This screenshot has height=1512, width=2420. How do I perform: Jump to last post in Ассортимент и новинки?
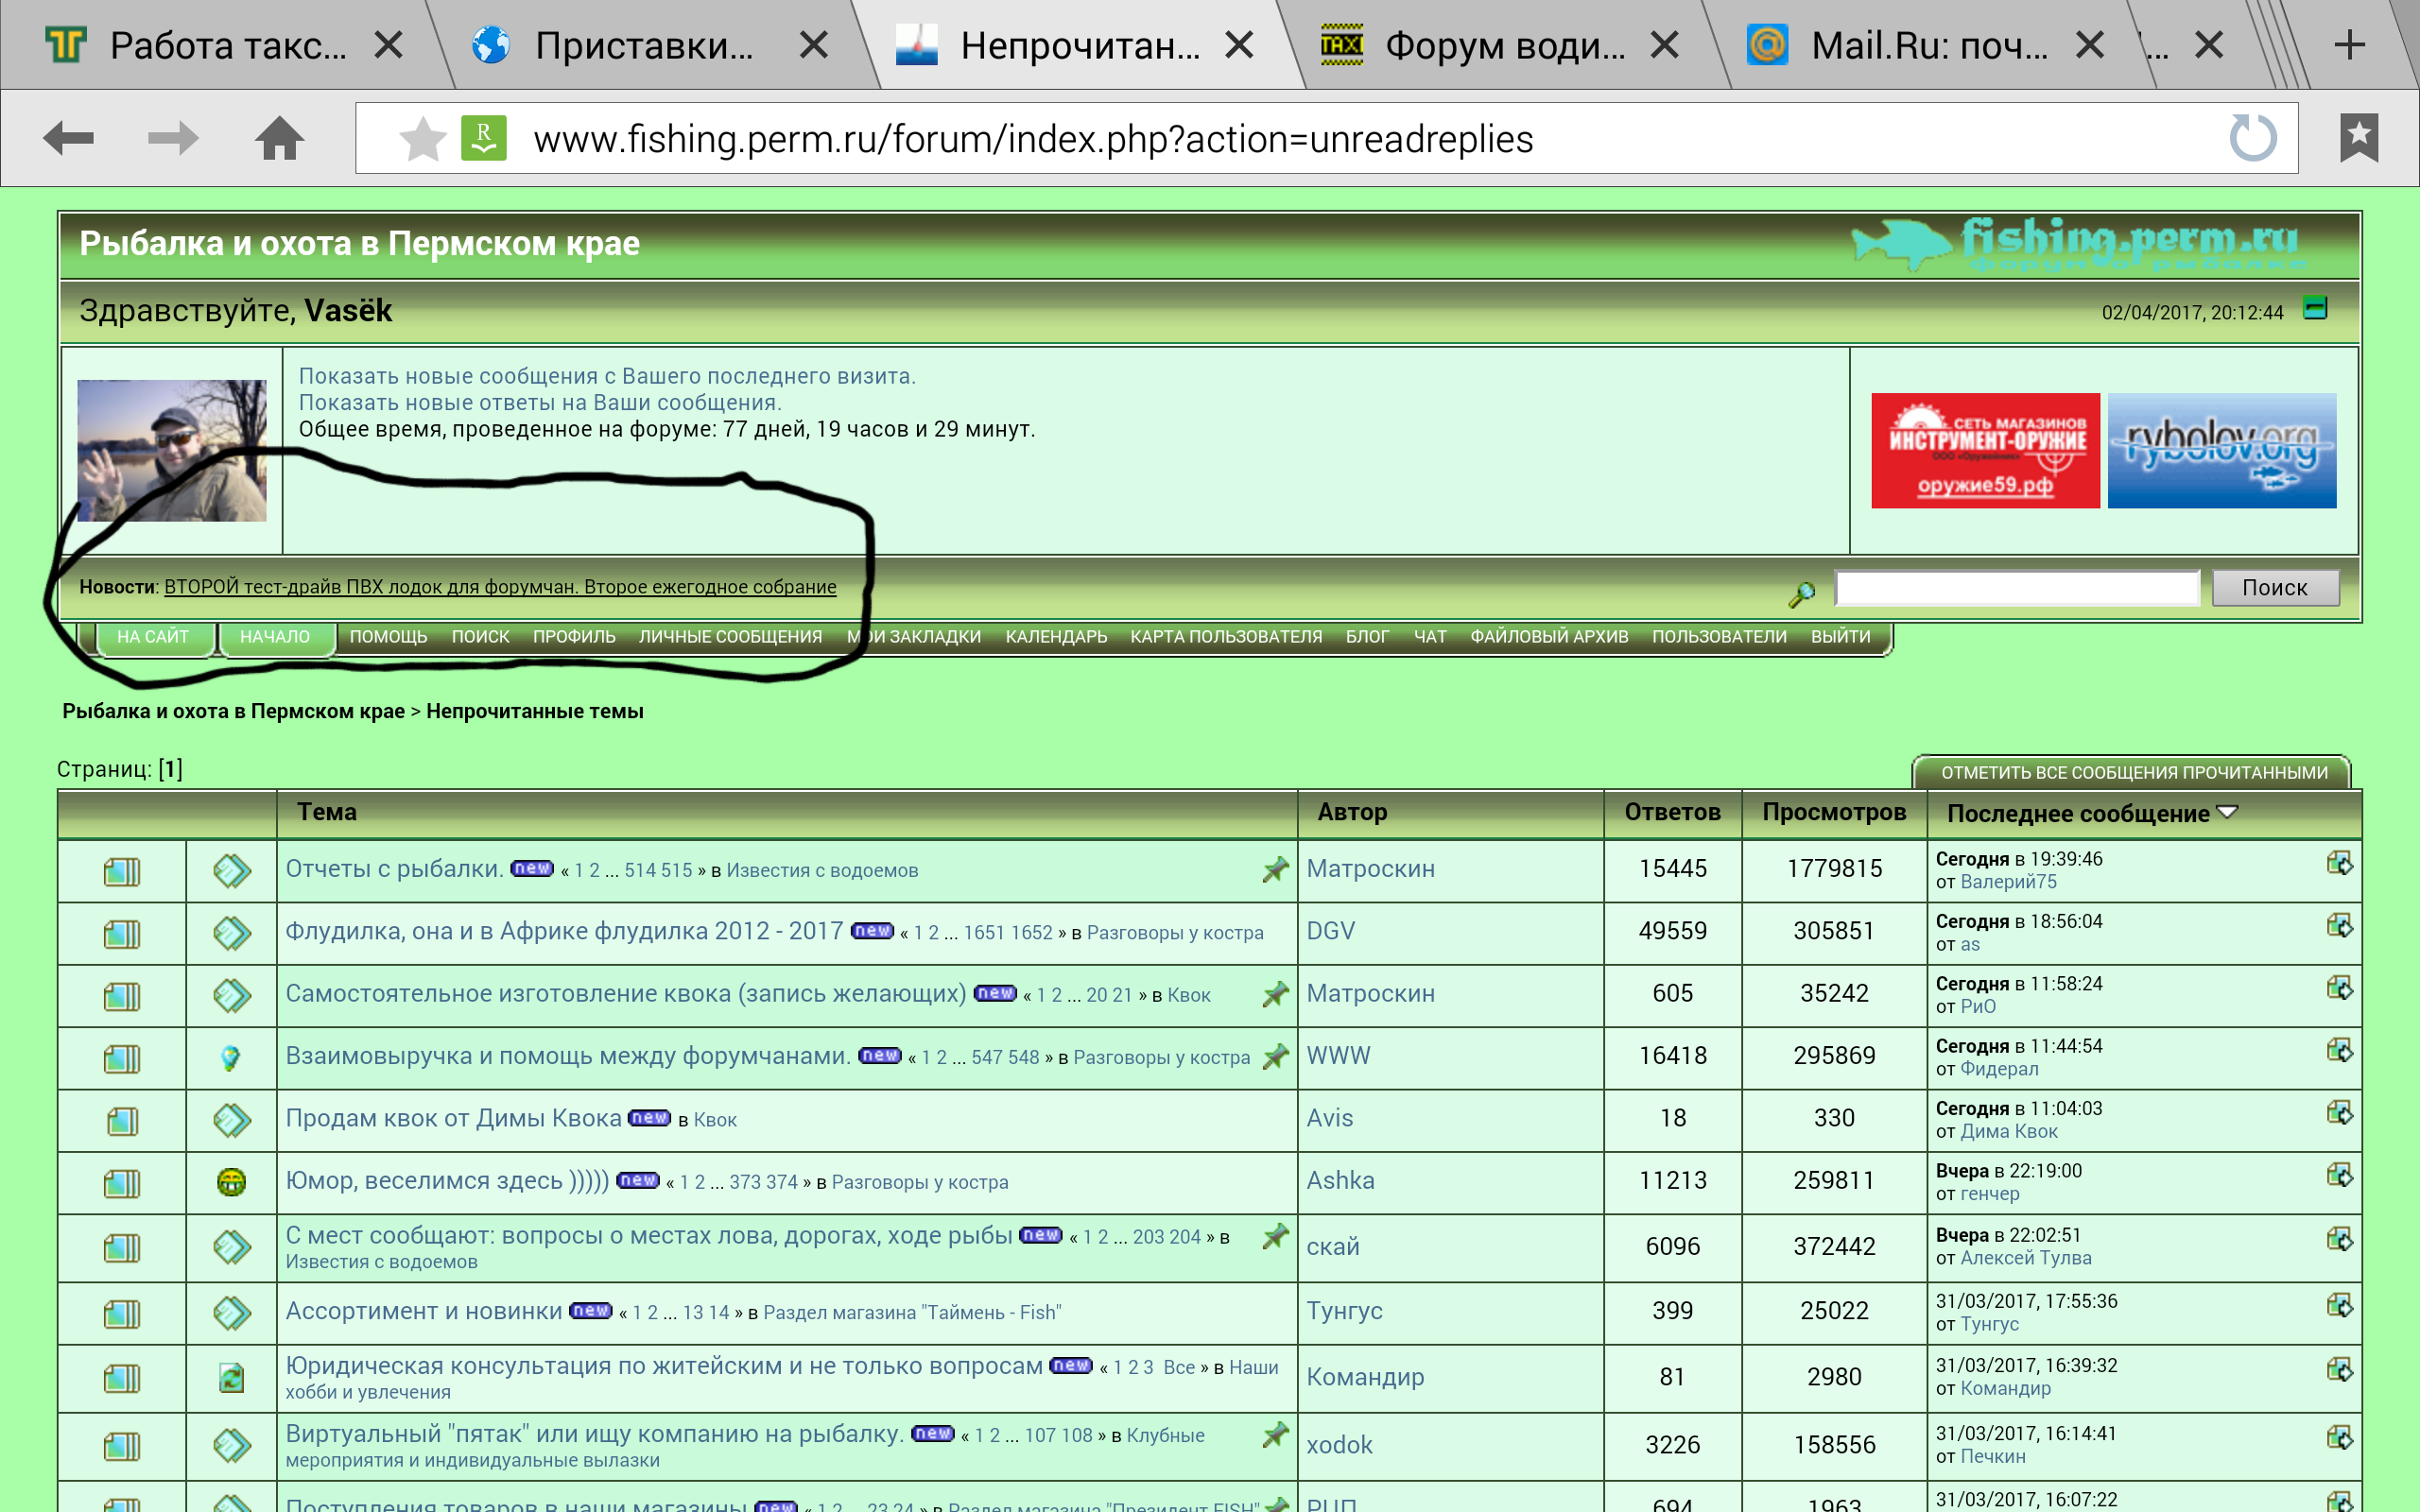[x=2339, y=1305]
